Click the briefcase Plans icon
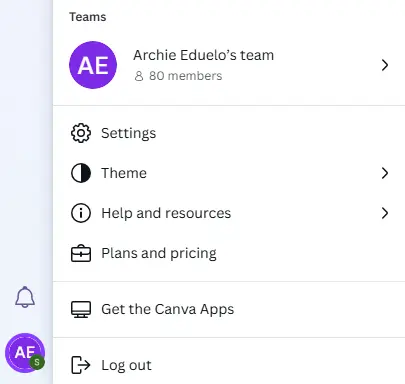The image size is (405, 384). (81, 253)
